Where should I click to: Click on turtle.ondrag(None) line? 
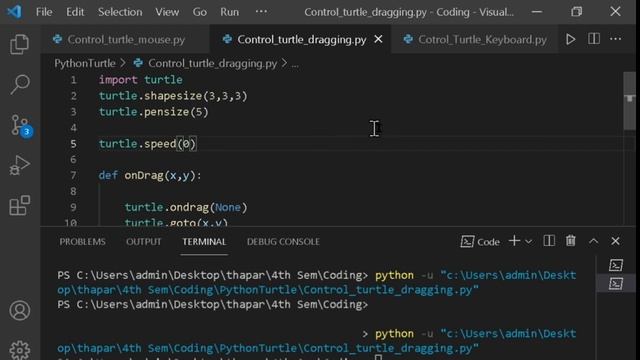click(x=186, y=207)
